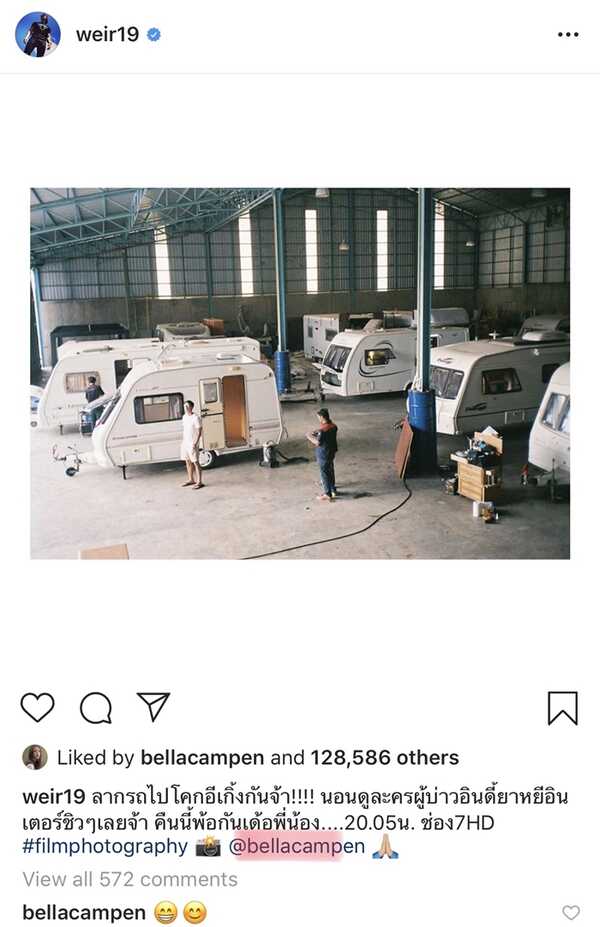The width and height of the screenshot is (600, 927).
Task: Save post with bookmark icon
Action: (563, 708)
